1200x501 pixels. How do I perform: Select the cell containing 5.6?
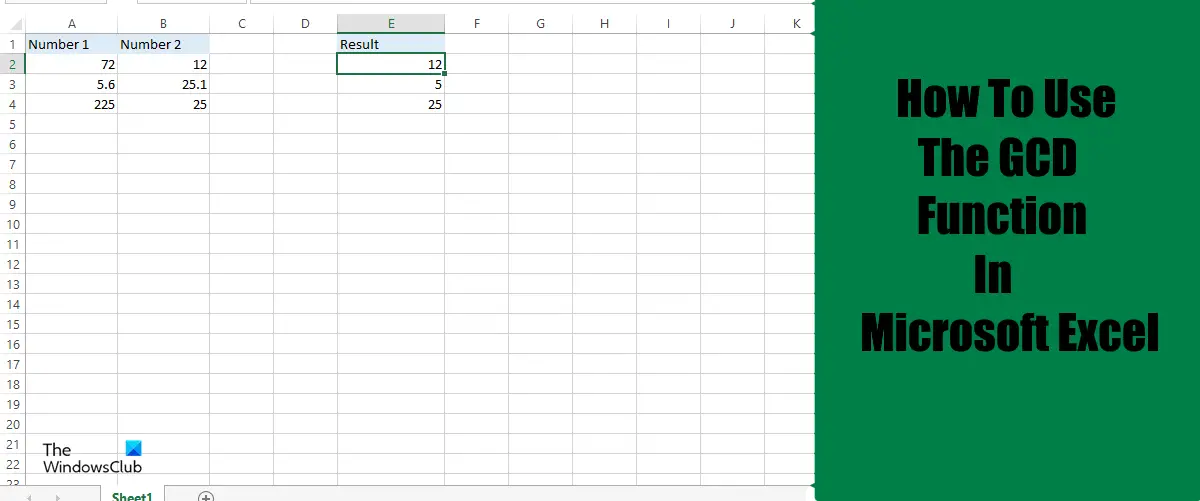pos(72,84)
